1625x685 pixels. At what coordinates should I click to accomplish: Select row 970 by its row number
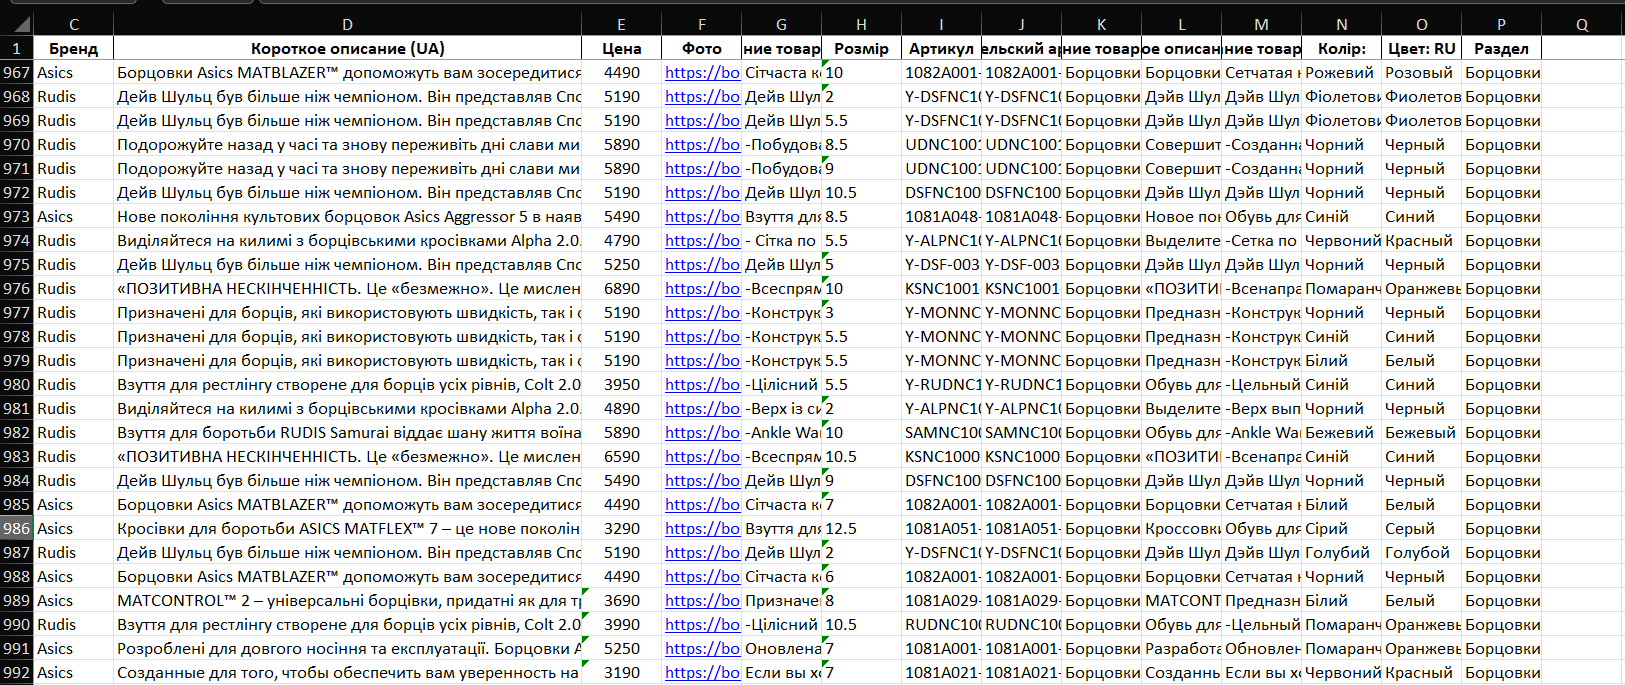point(17,144)
